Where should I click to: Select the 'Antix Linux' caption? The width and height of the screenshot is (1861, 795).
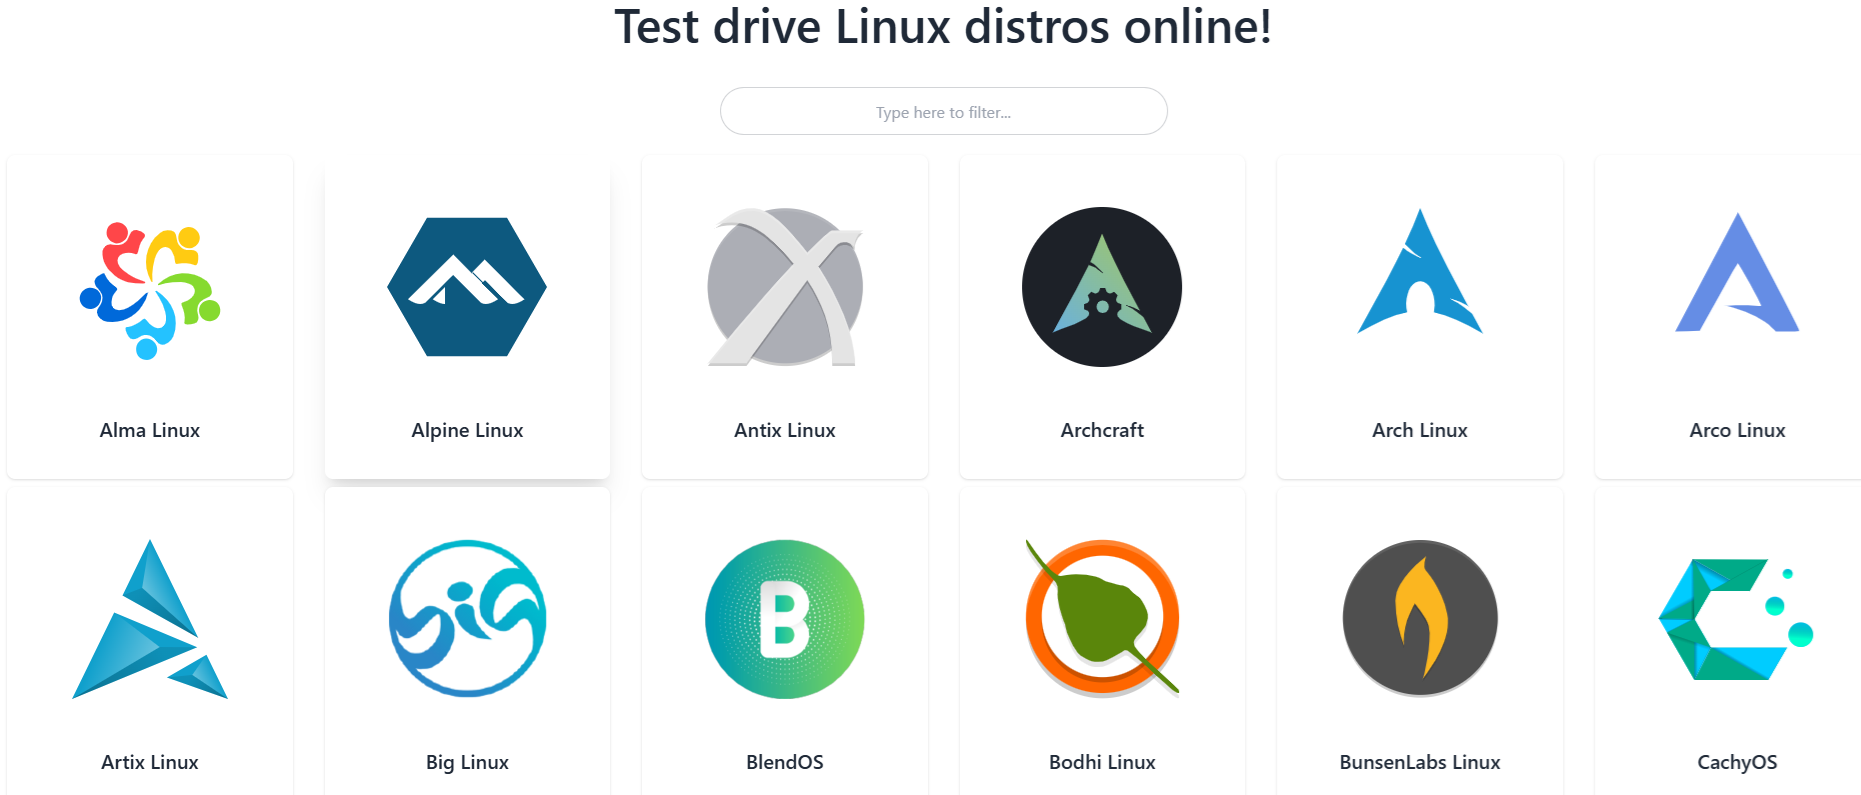pyautogui.click(x=785, y=430)
